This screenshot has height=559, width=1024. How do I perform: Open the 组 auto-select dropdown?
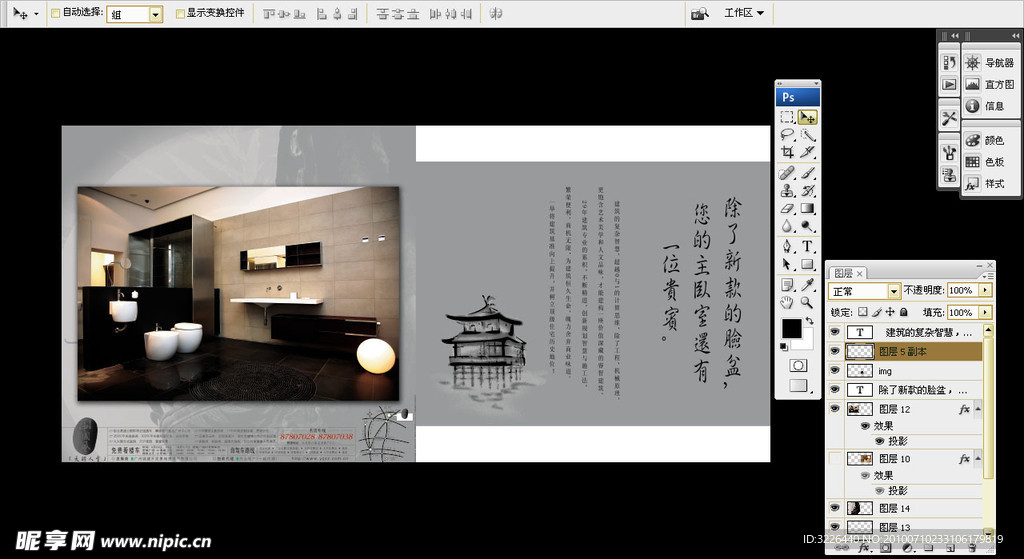click(x=155, y=14)
